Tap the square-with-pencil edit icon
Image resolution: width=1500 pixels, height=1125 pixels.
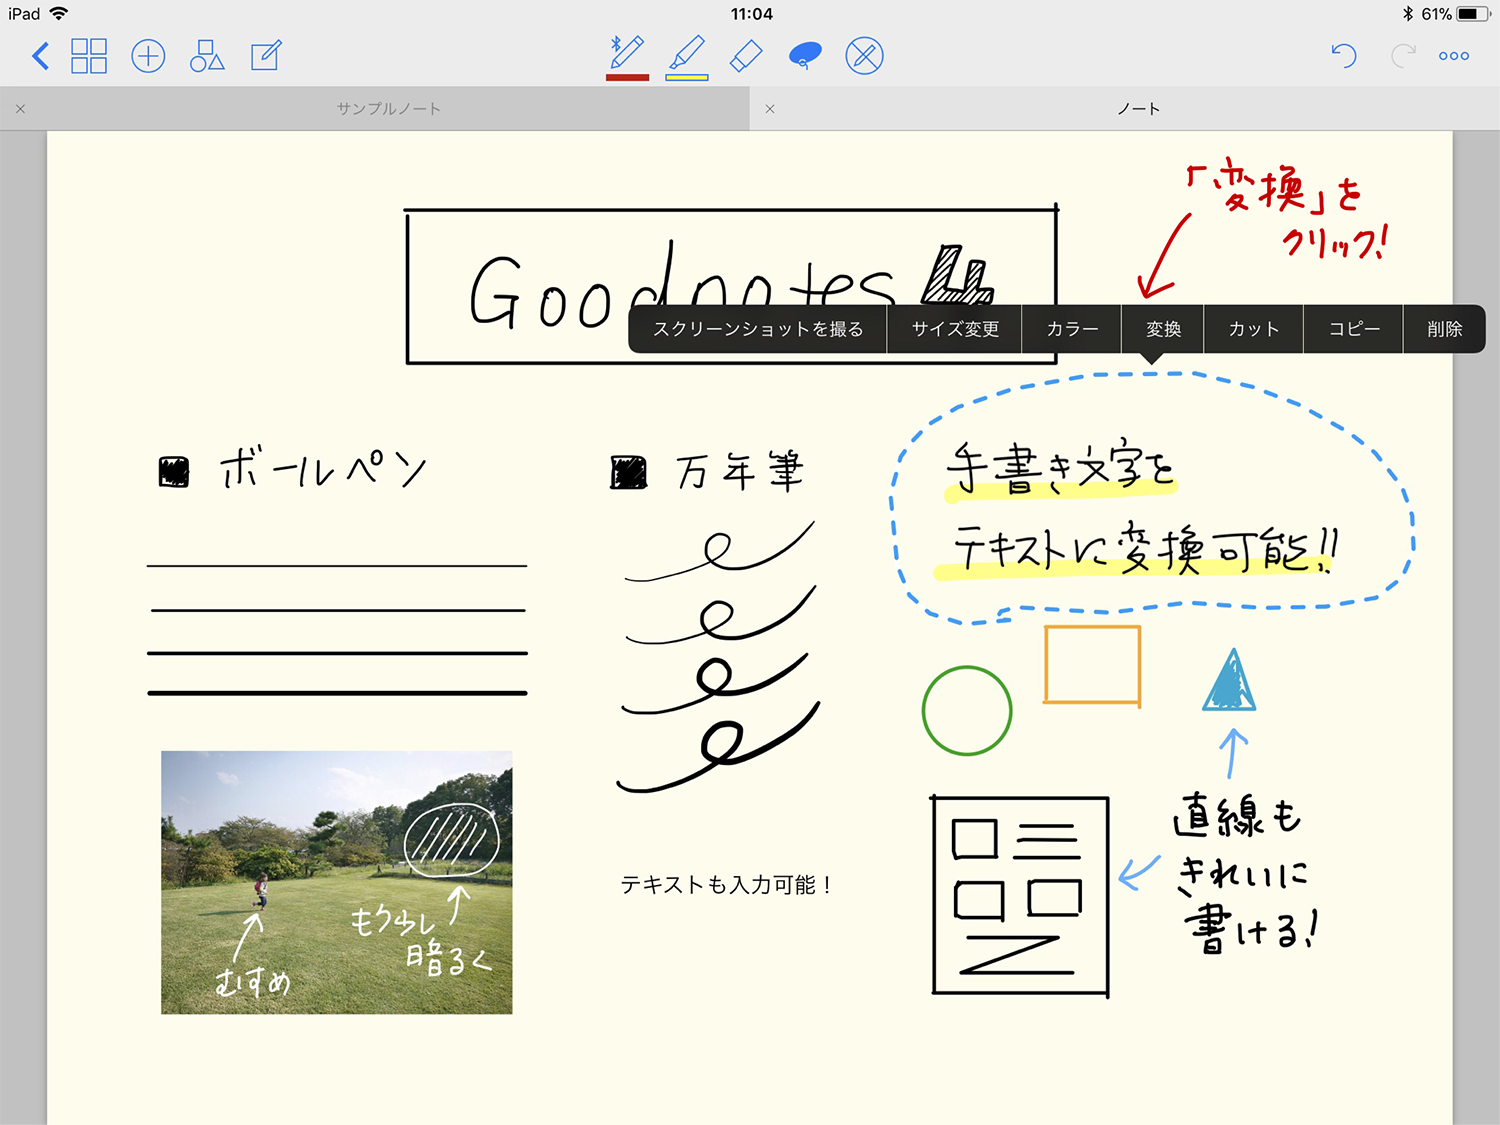(266, 56)
